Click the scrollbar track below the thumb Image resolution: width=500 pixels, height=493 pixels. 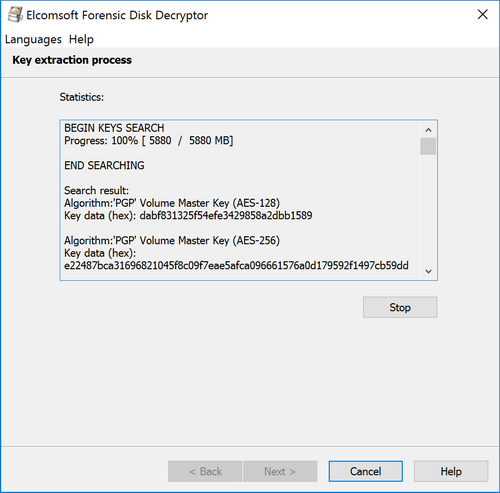(428, 209)
